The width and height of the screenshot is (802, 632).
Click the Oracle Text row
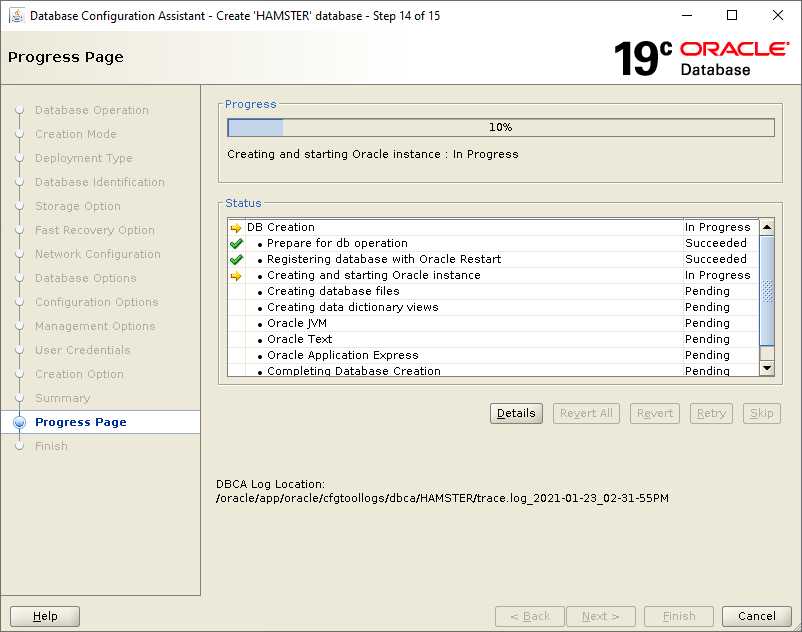493,339
